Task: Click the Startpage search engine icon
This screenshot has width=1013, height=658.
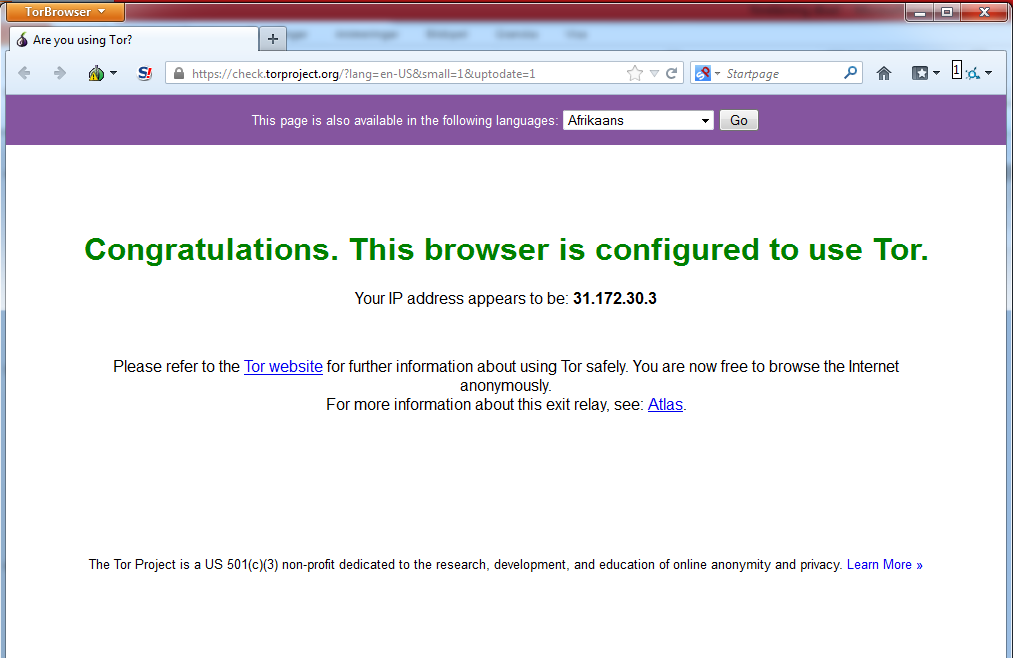Action: [x=702, y=74]
